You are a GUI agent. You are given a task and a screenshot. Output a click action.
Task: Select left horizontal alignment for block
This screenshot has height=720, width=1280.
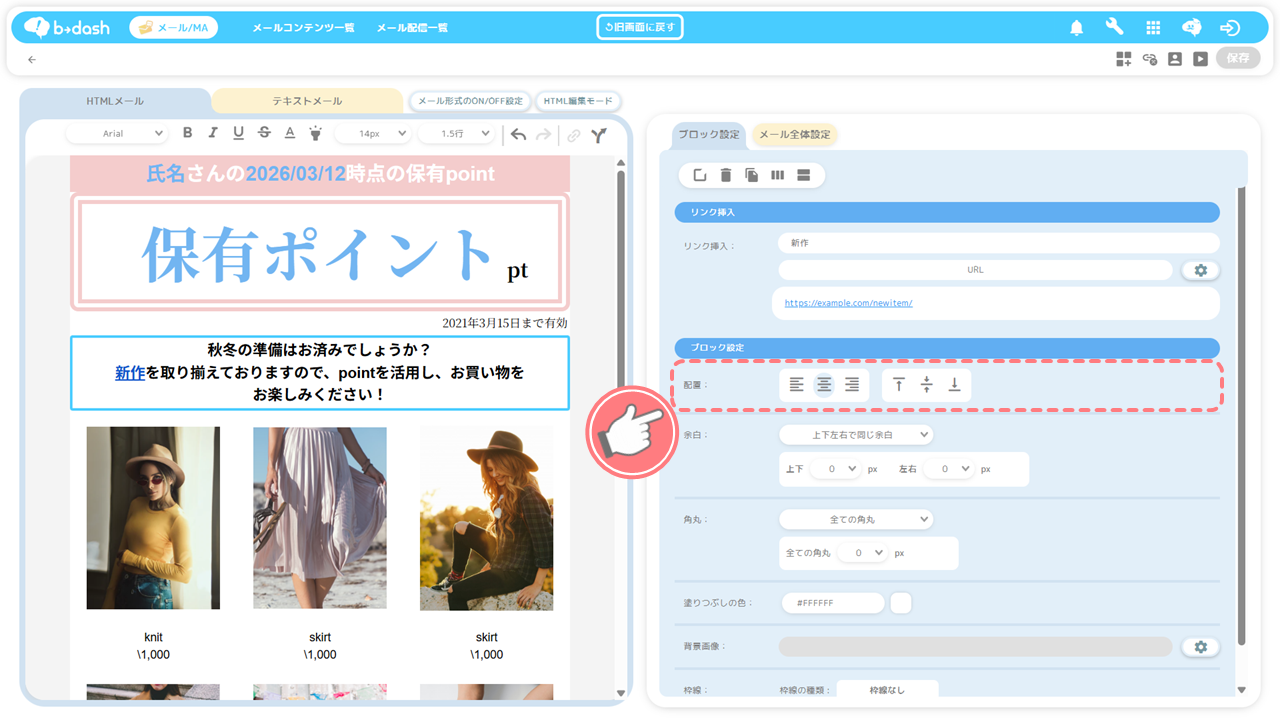[x=796, y=385]
